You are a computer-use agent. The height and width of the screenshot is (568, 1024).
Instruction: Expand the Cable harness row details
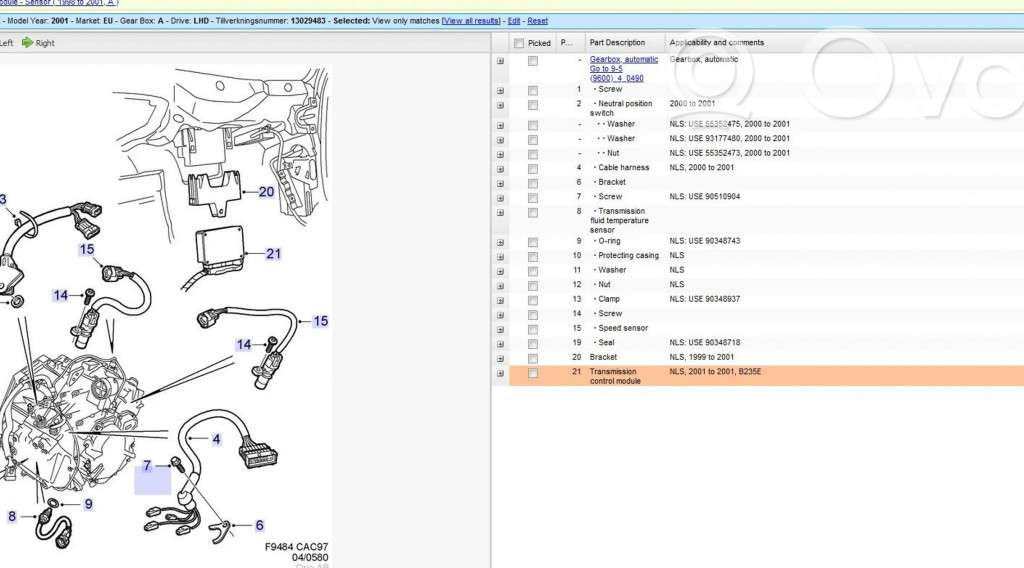coord(500,168)
